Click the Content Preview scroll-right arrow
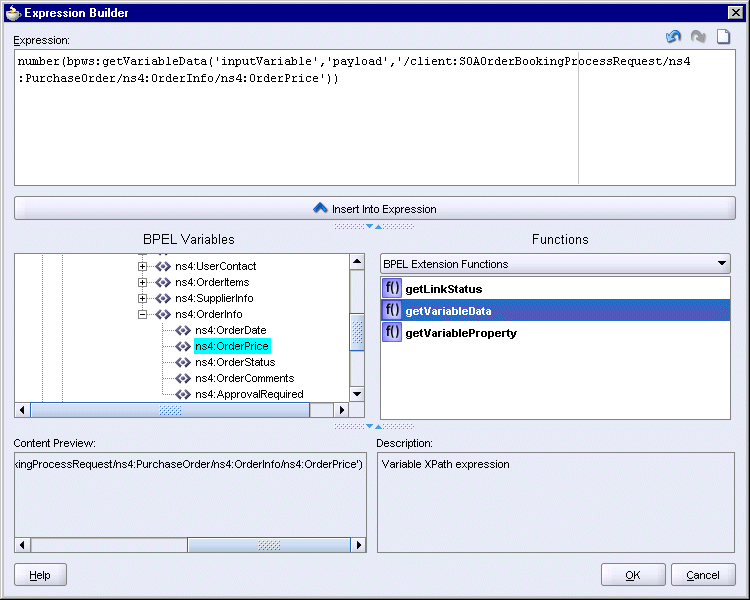 coord(358,545)
